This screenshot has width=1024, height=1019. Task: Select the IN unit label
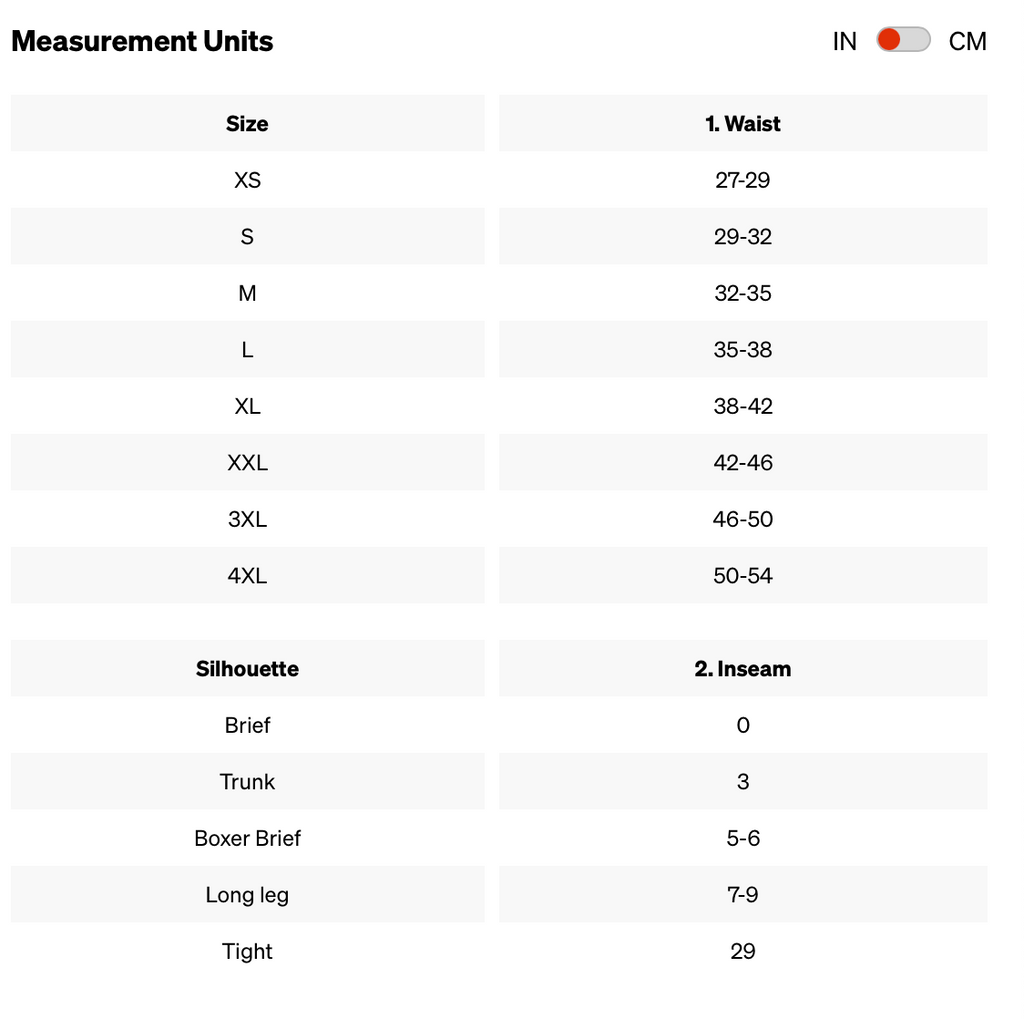coord(844,41)
